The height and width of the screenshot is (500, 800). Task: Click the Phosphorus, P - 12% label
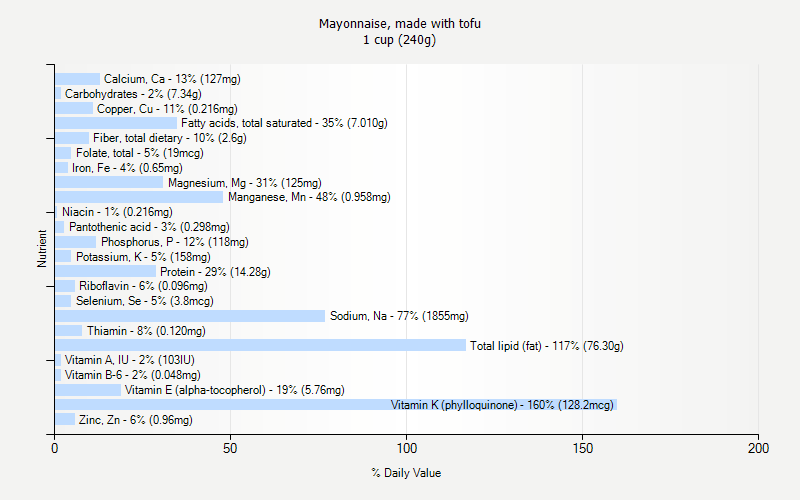click(x=174, y=242)
